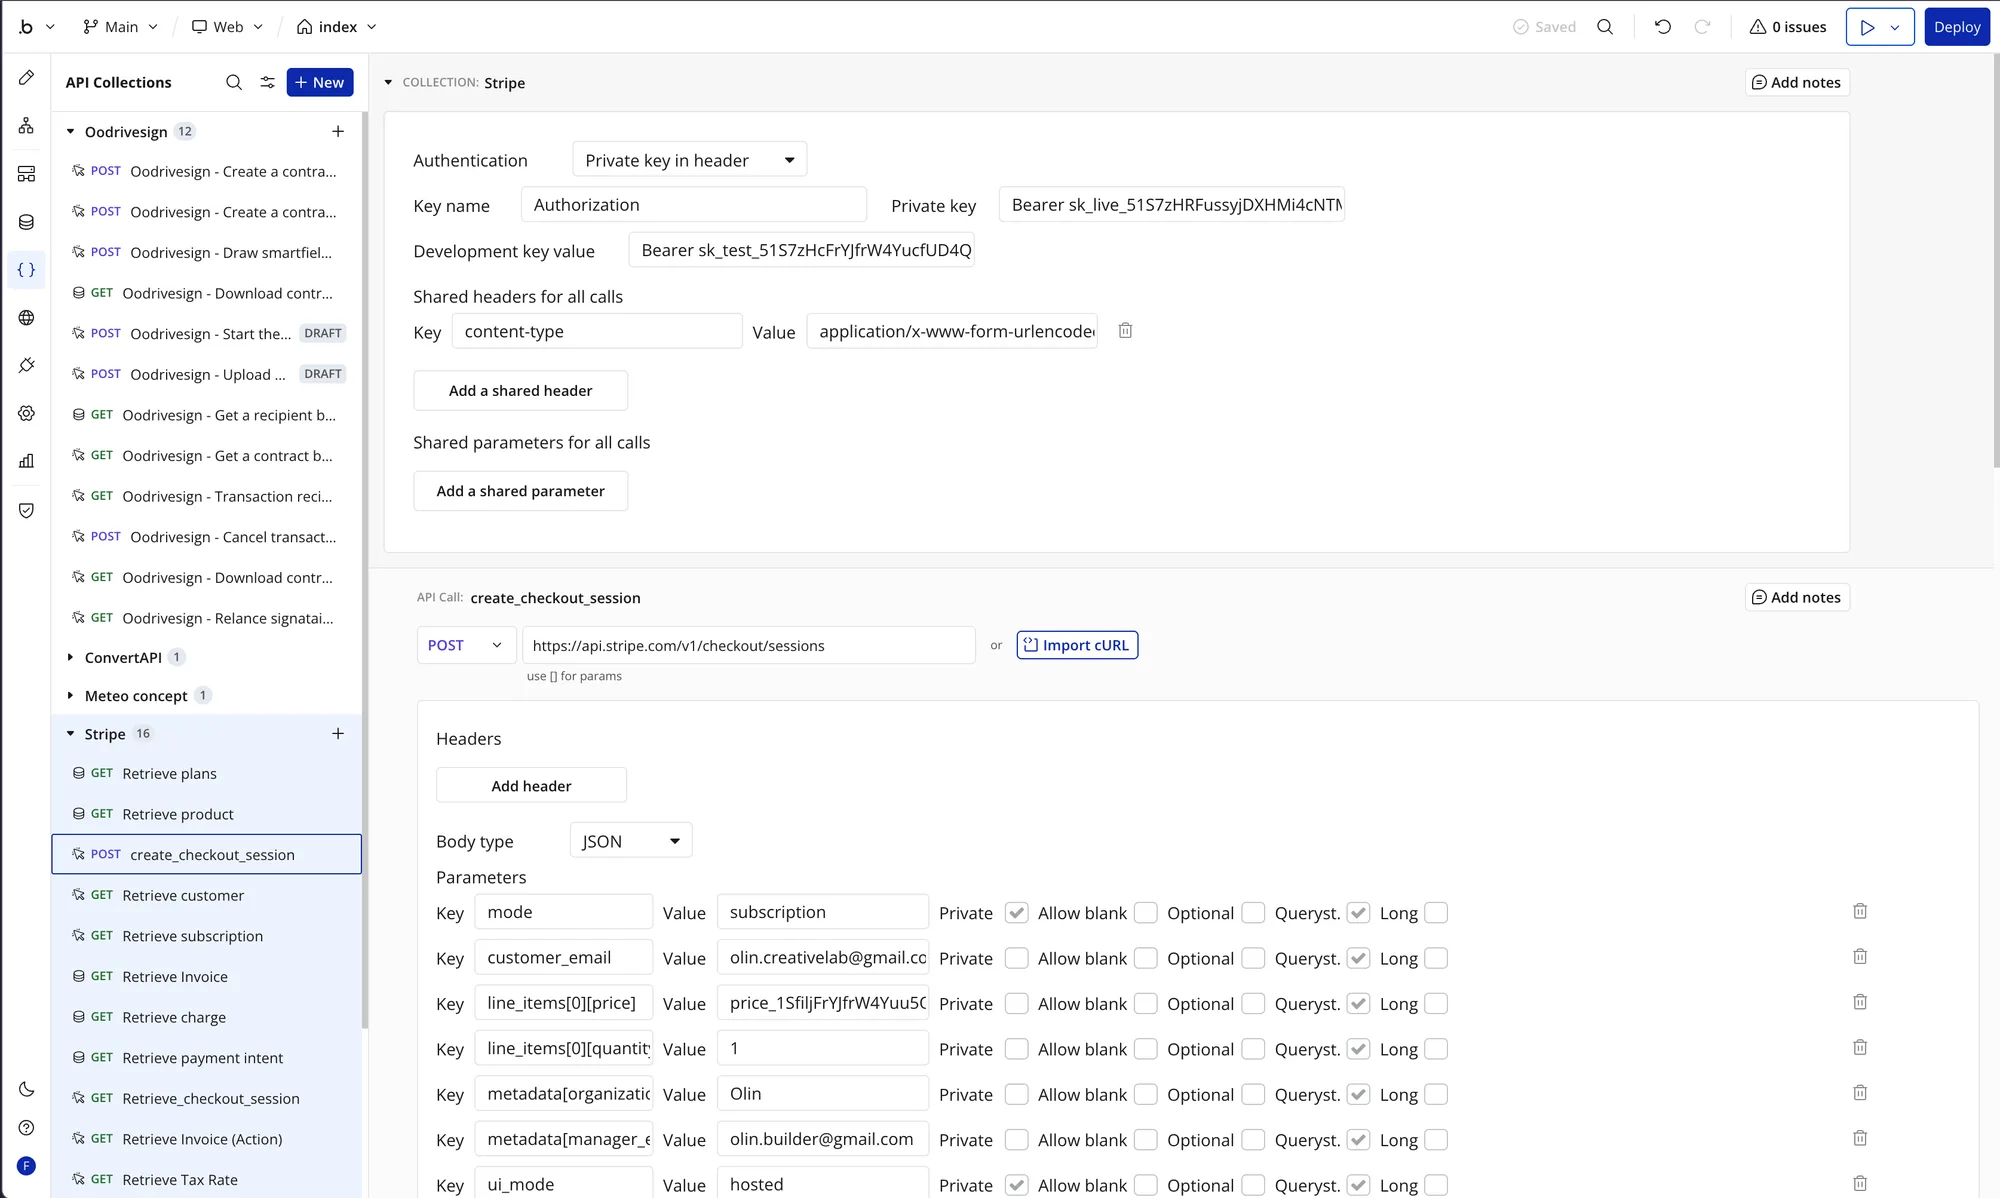Delete the mode parameter row
This screenshot has width=2000, height=1198.
[x=1860, y=911]
